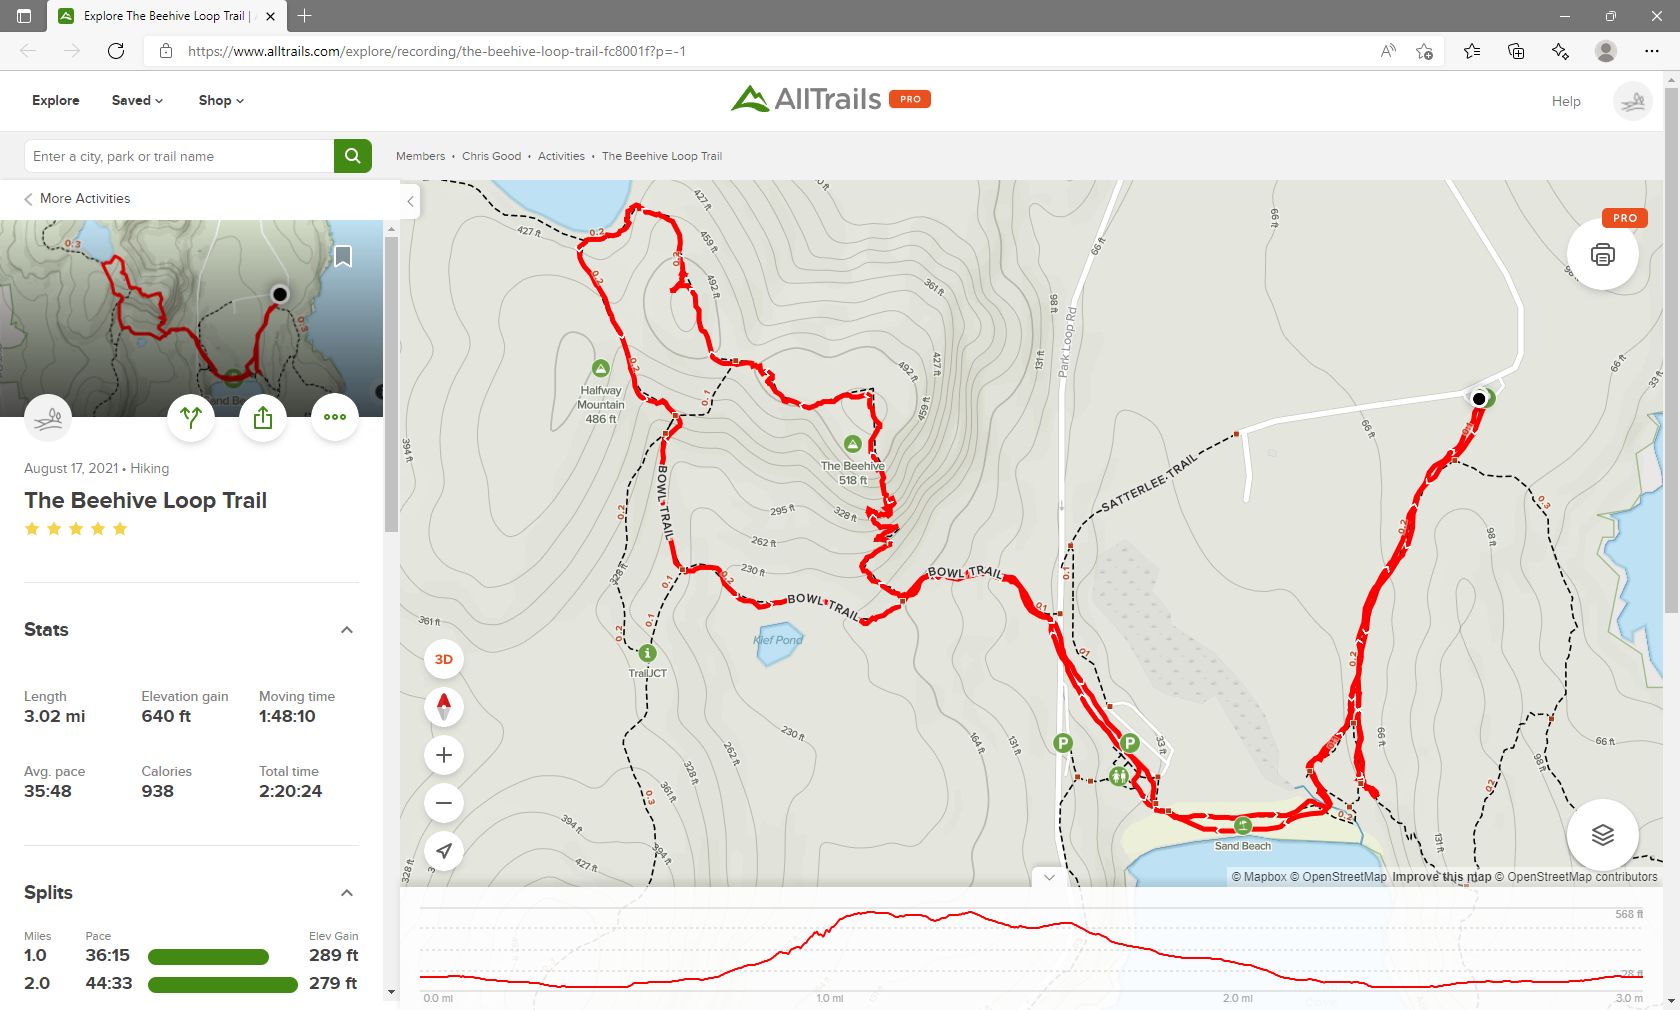Screen dimensions: 1680x1010
Task: Collapse the Splits section
Action: [347, 893]
